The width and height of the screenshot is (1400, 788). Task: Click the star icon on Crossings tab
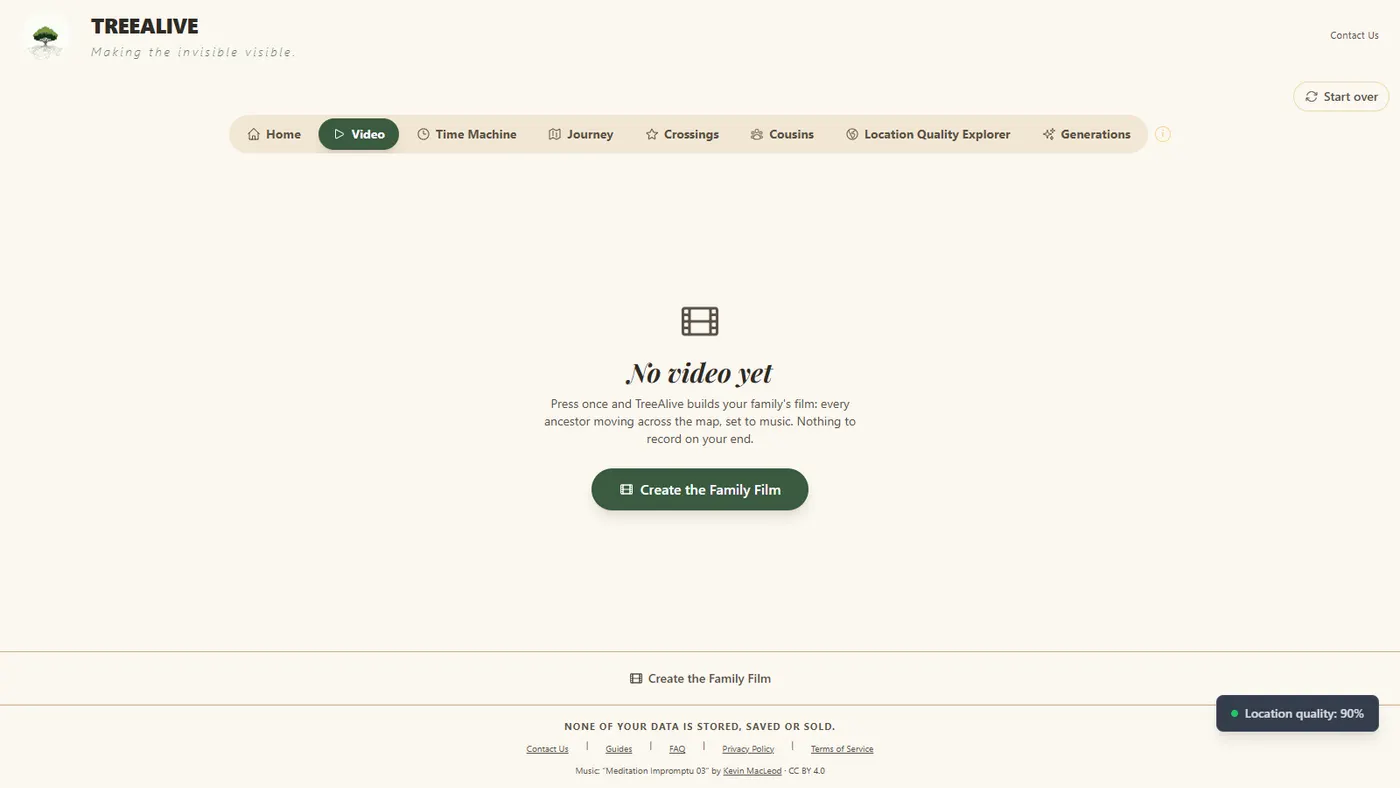(651, 134)
